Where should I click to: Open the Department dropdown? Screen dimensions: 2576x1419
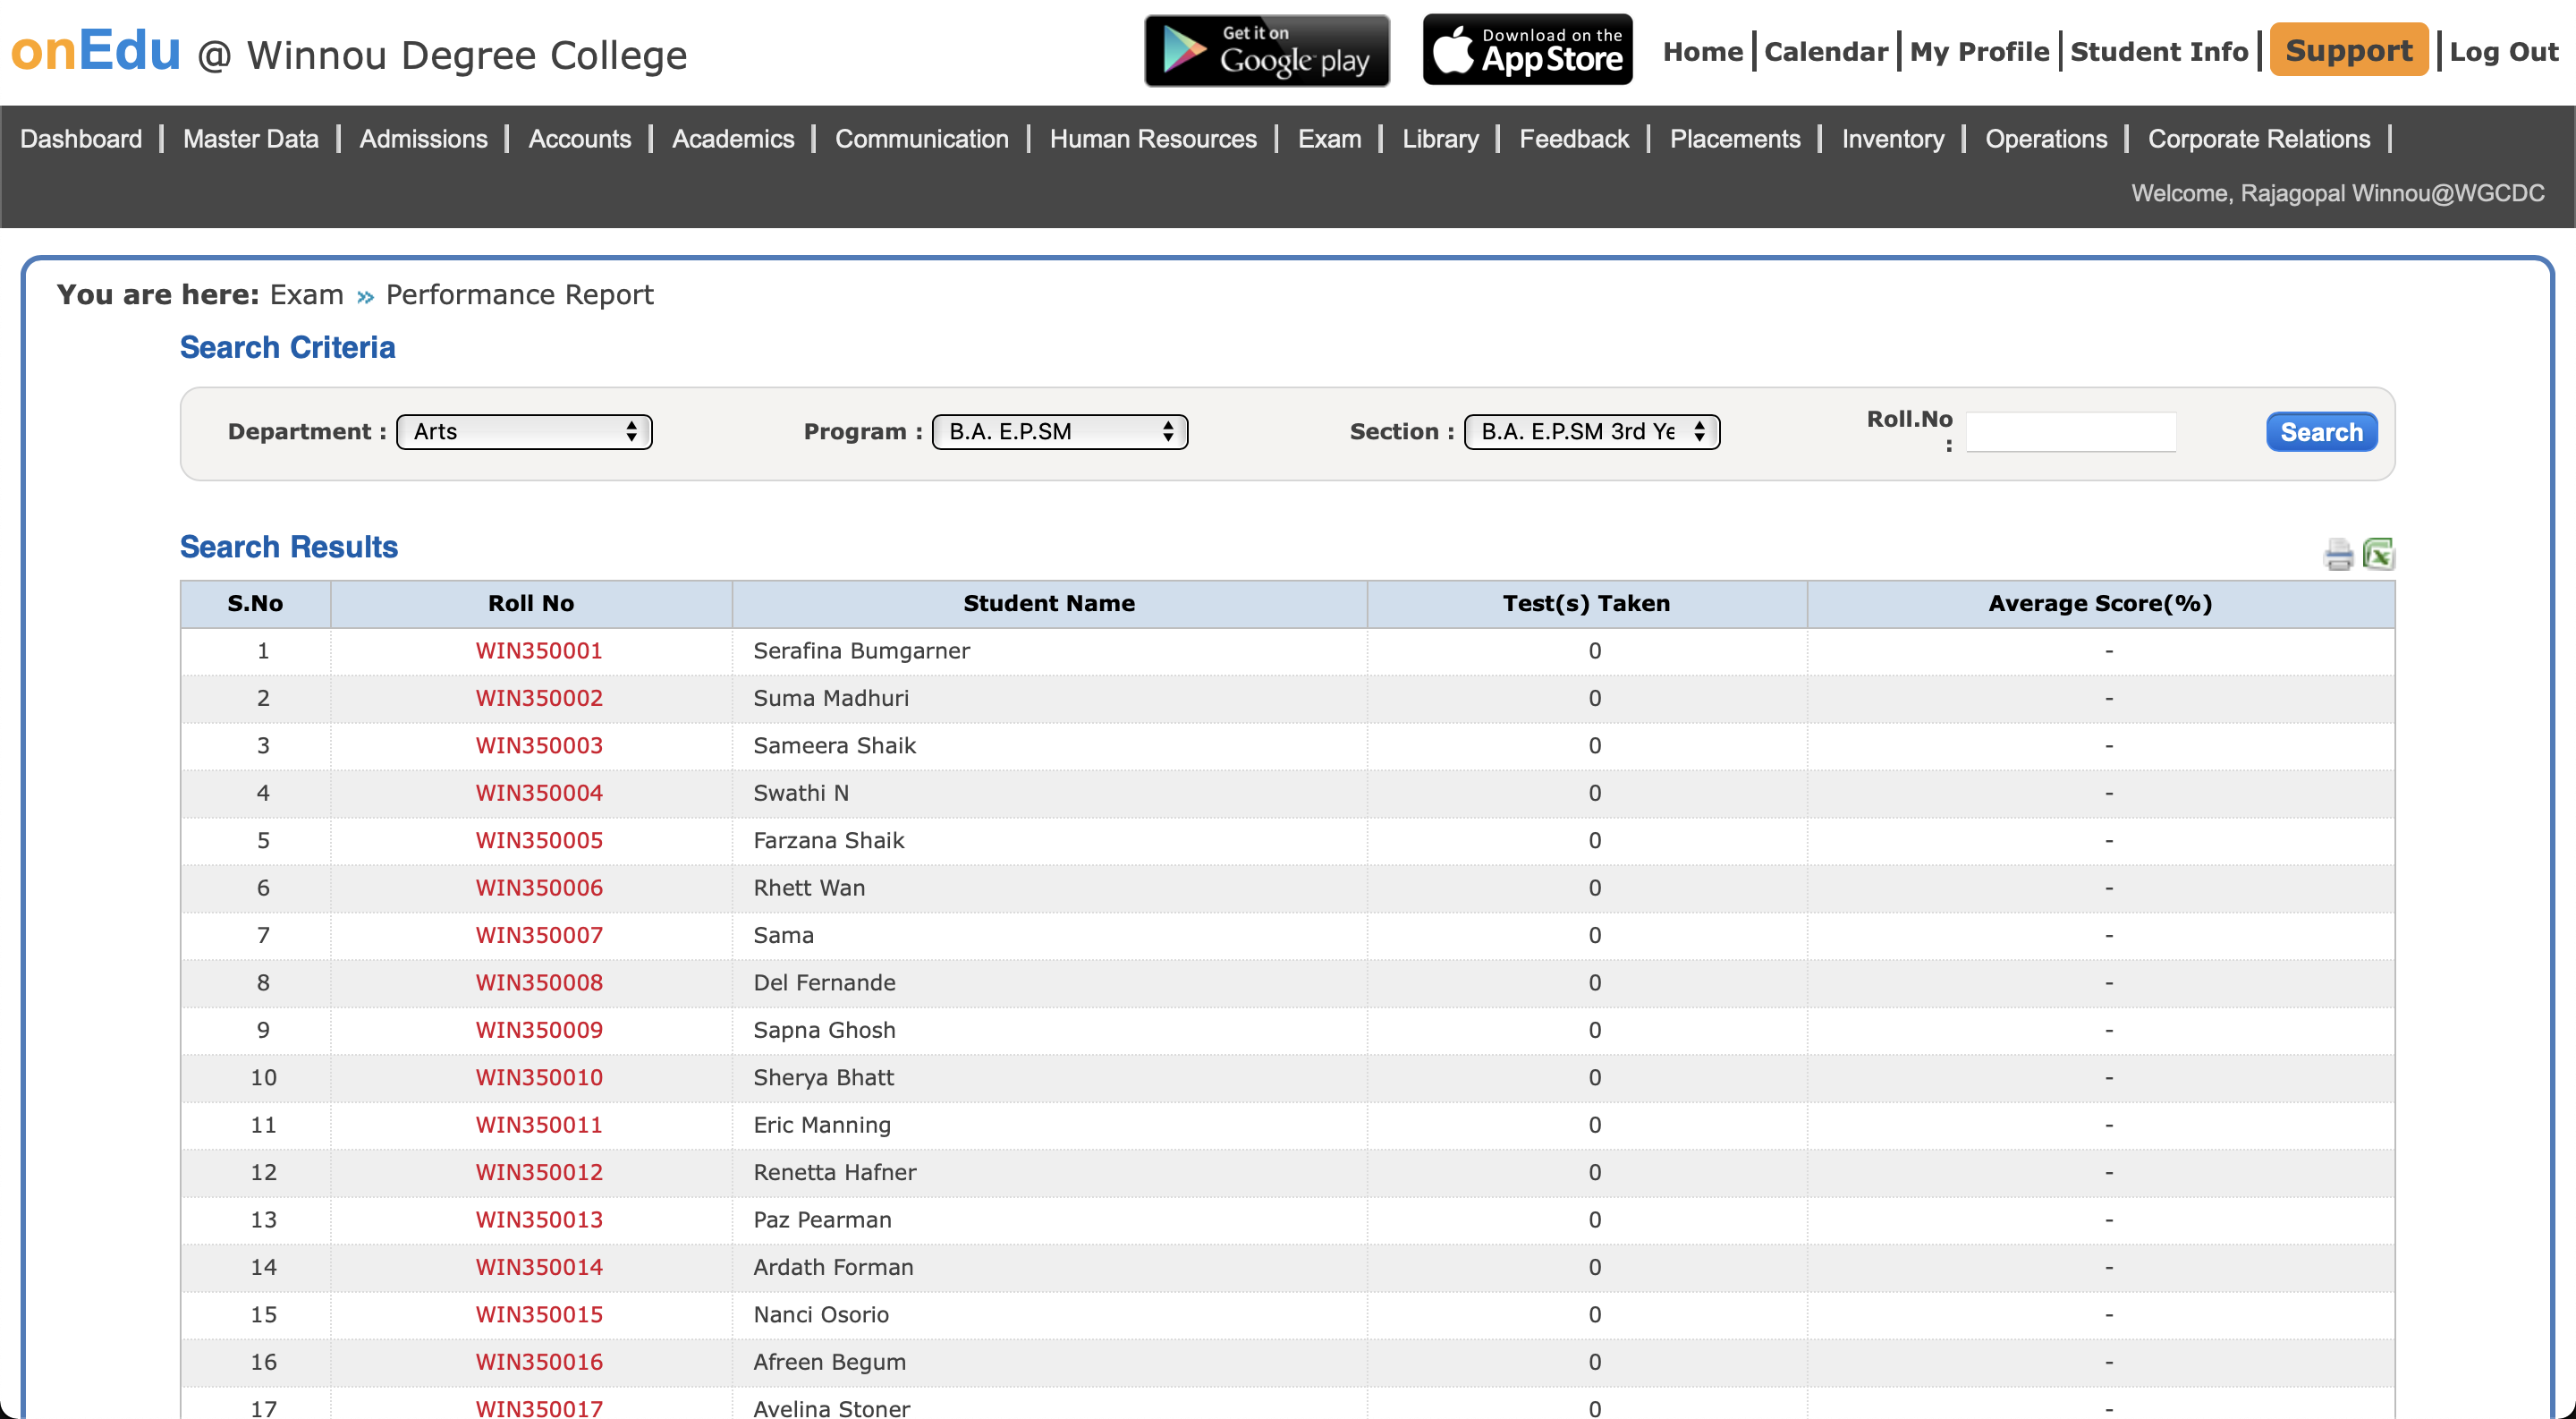click(524, 432)
